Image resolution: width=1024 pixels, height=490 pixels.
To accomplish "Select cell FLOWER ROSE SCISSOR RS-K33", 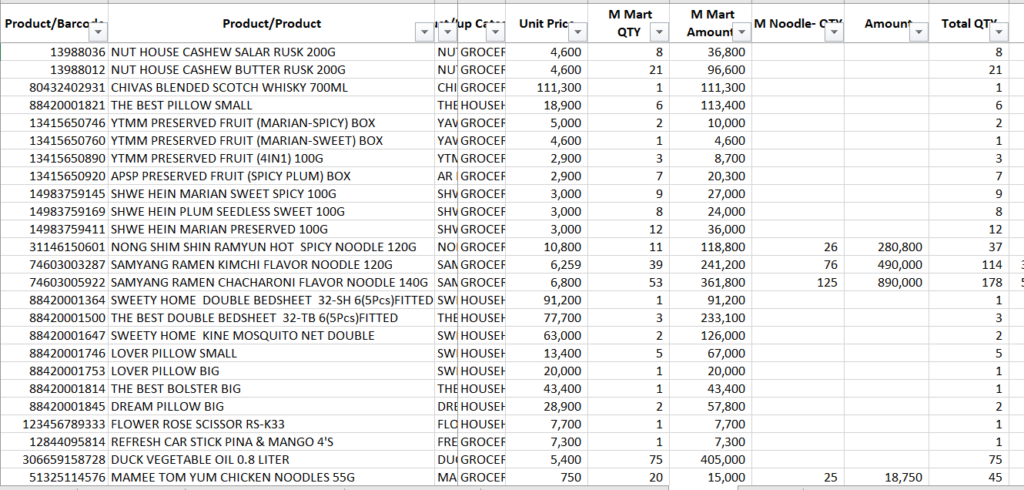I will pyautogui.click(x=272, y=424).
